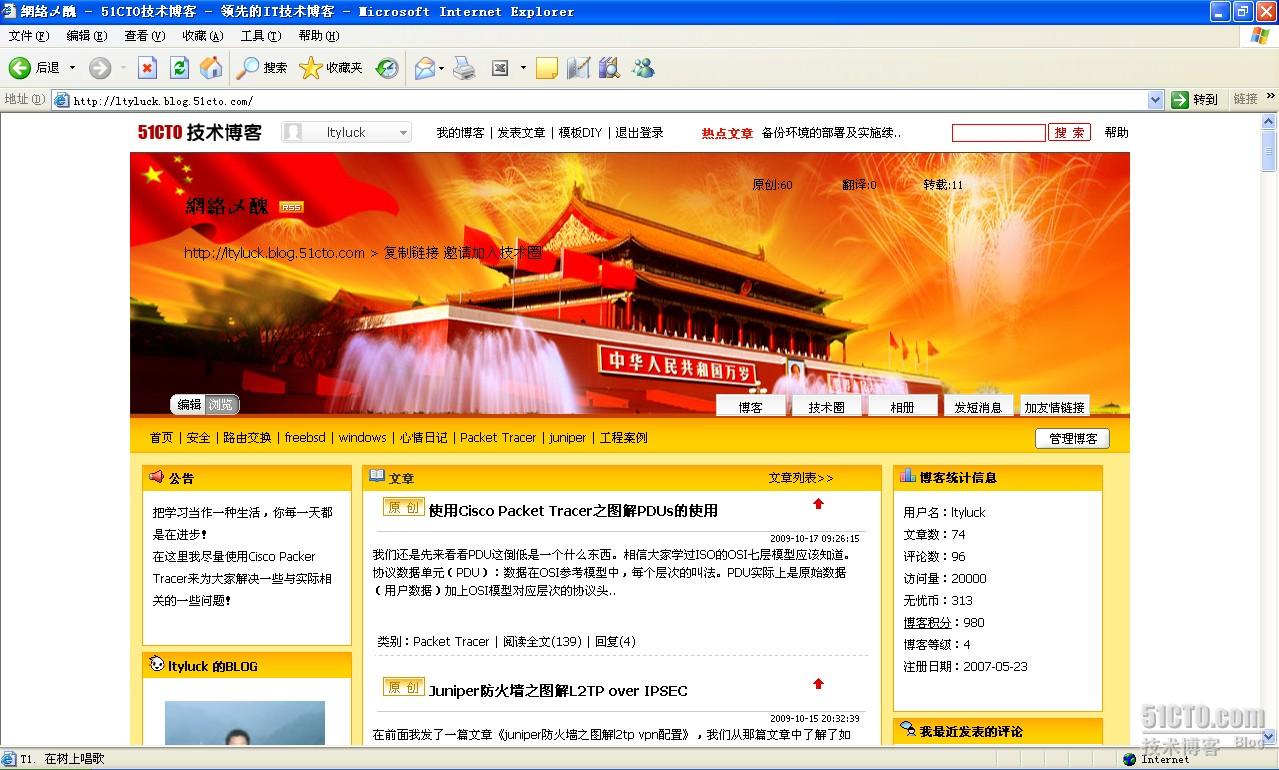
Task: Click the 博客积分 link in statistics
Action: (927, 623)
